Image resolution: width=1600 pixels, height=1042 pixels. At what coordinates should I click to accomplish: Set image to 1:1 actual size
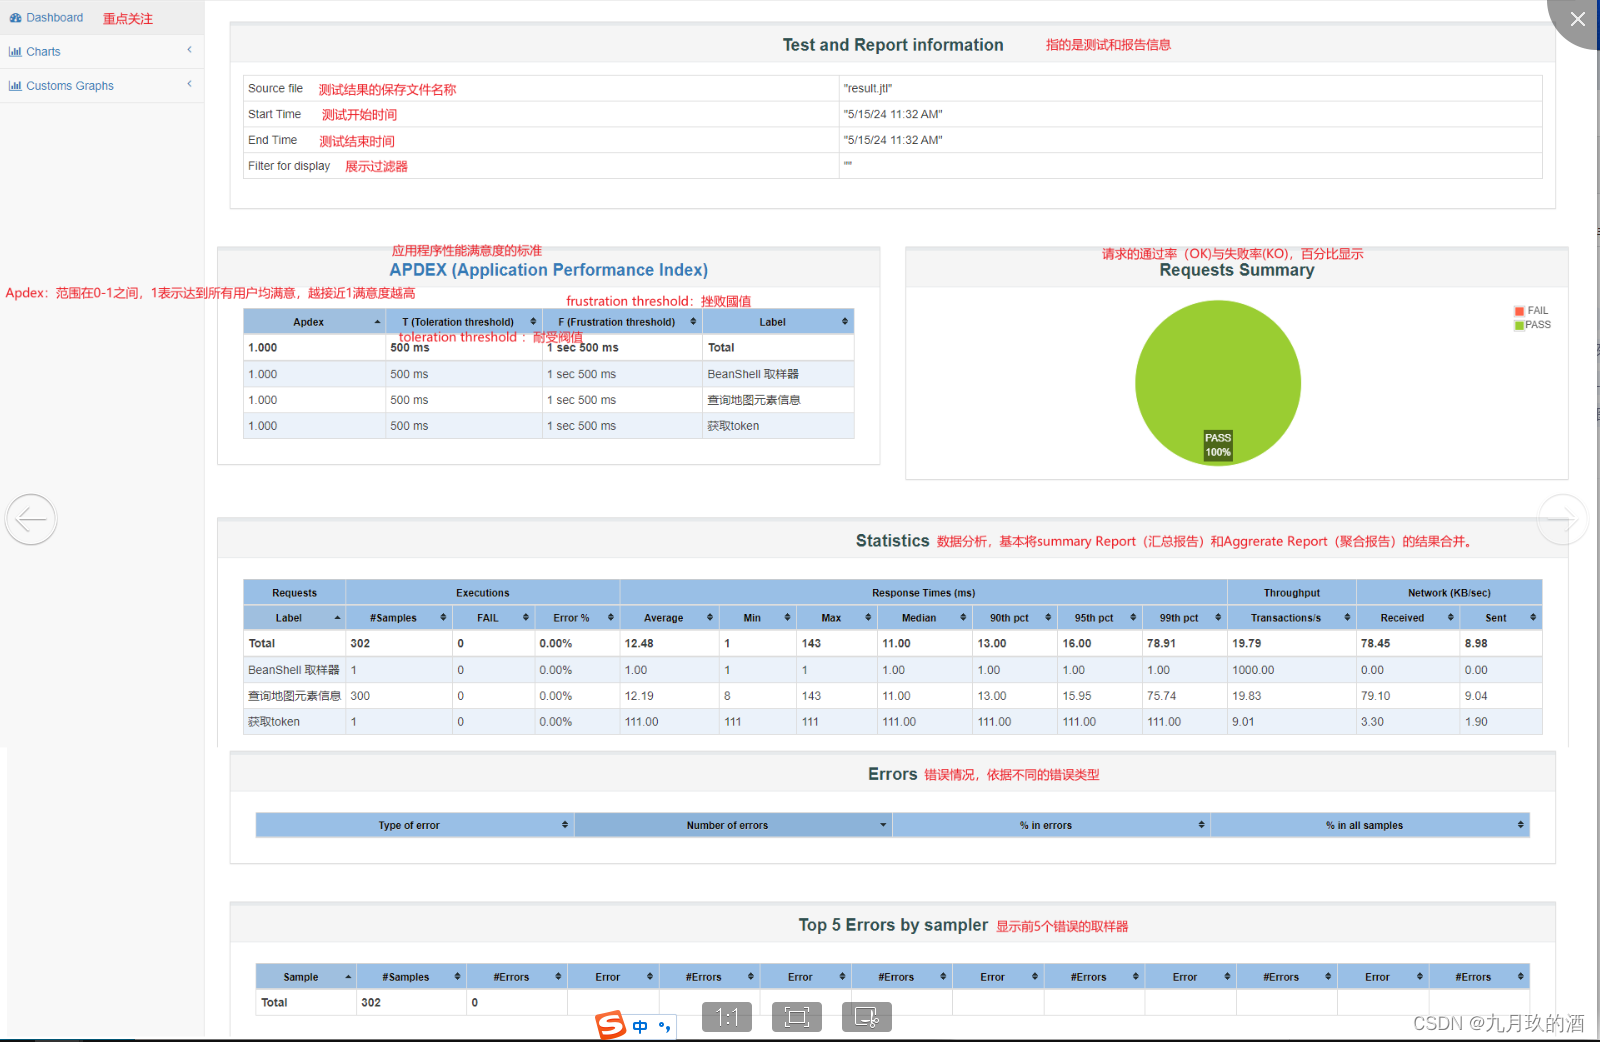click(x=727, y=1017)
